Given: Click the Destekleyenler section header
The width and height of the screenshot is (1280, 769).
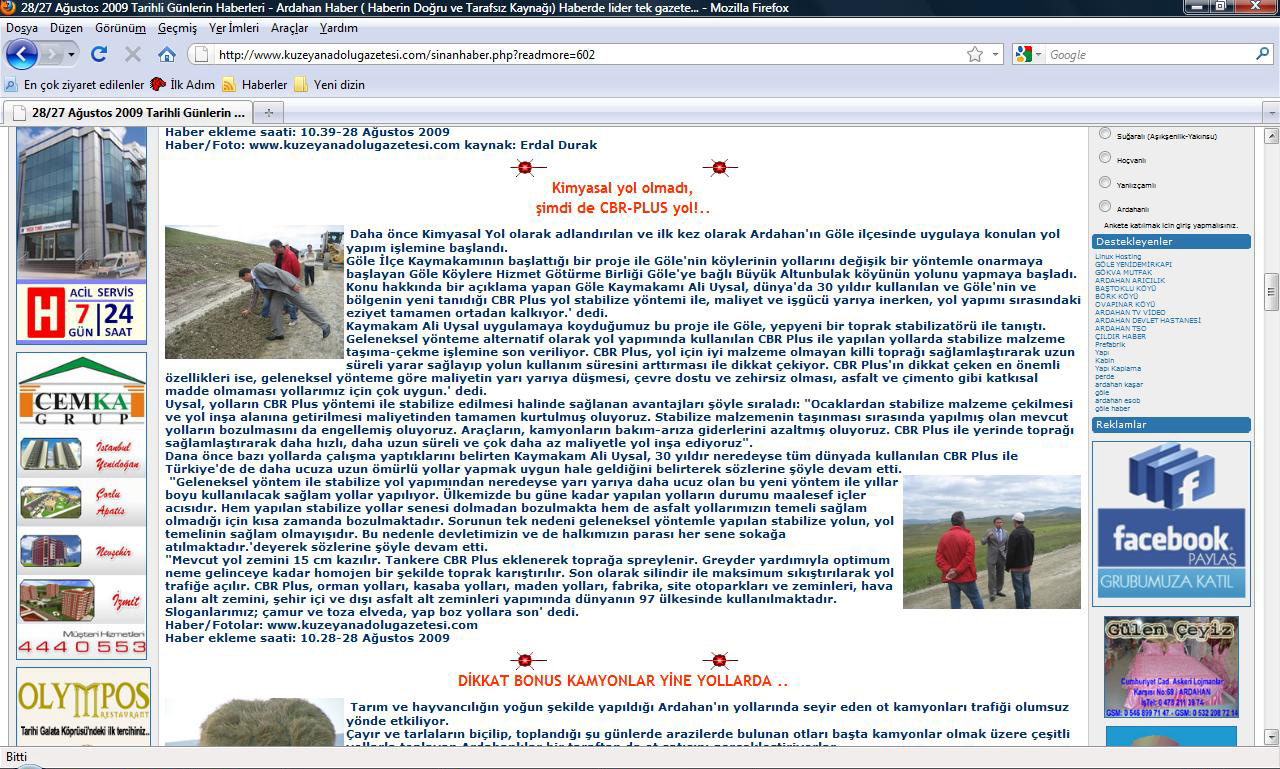Looking at the screenshot, I should [x=1171, y=241].
